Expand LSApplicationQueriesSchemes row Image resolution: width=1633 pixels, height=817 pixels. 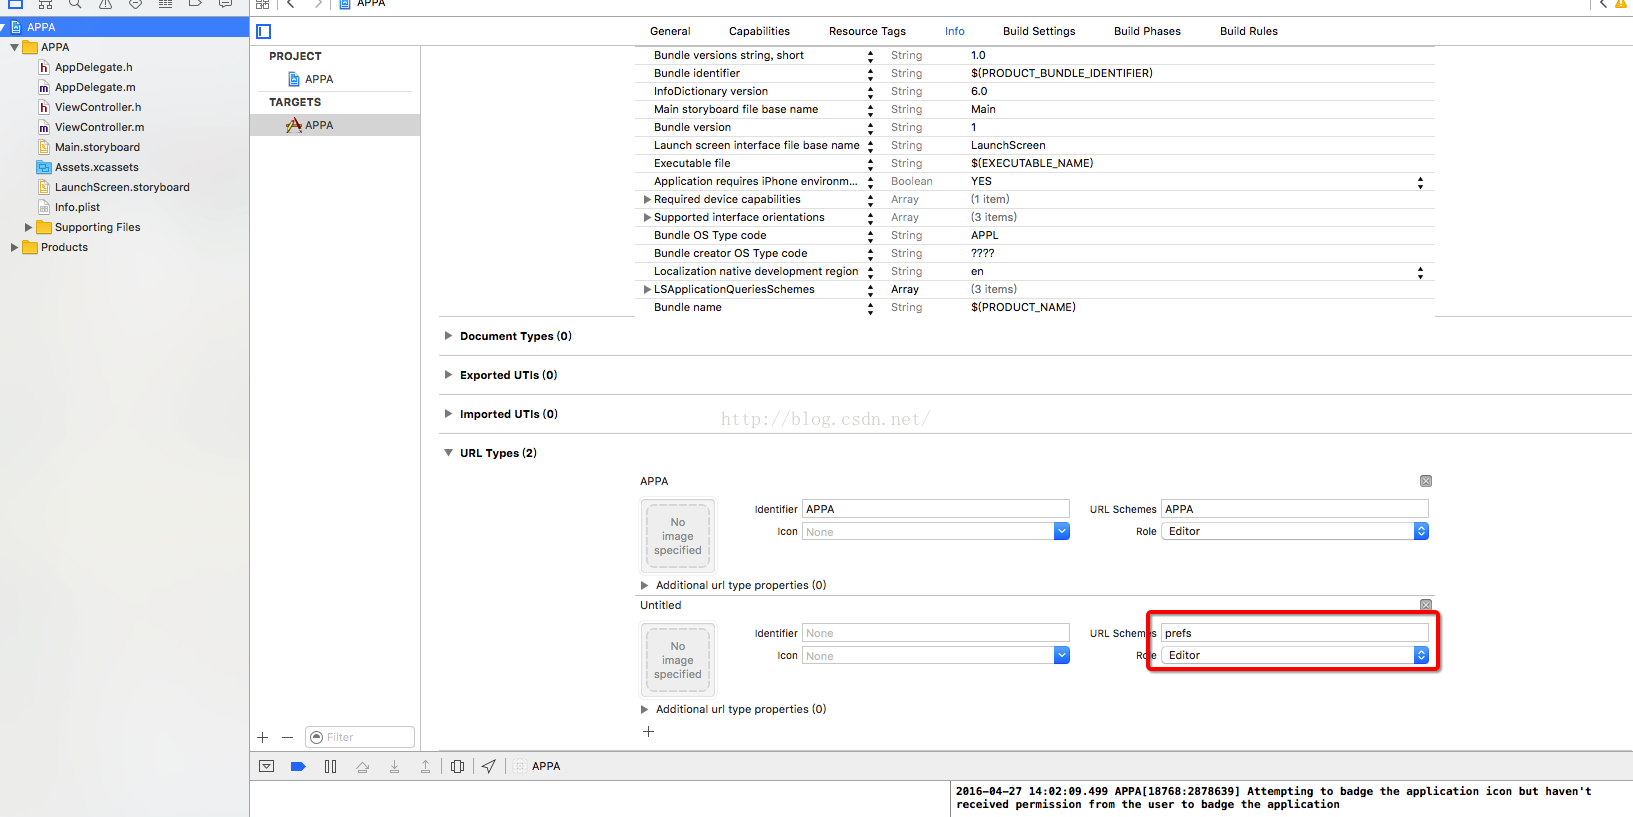[647, 290]
